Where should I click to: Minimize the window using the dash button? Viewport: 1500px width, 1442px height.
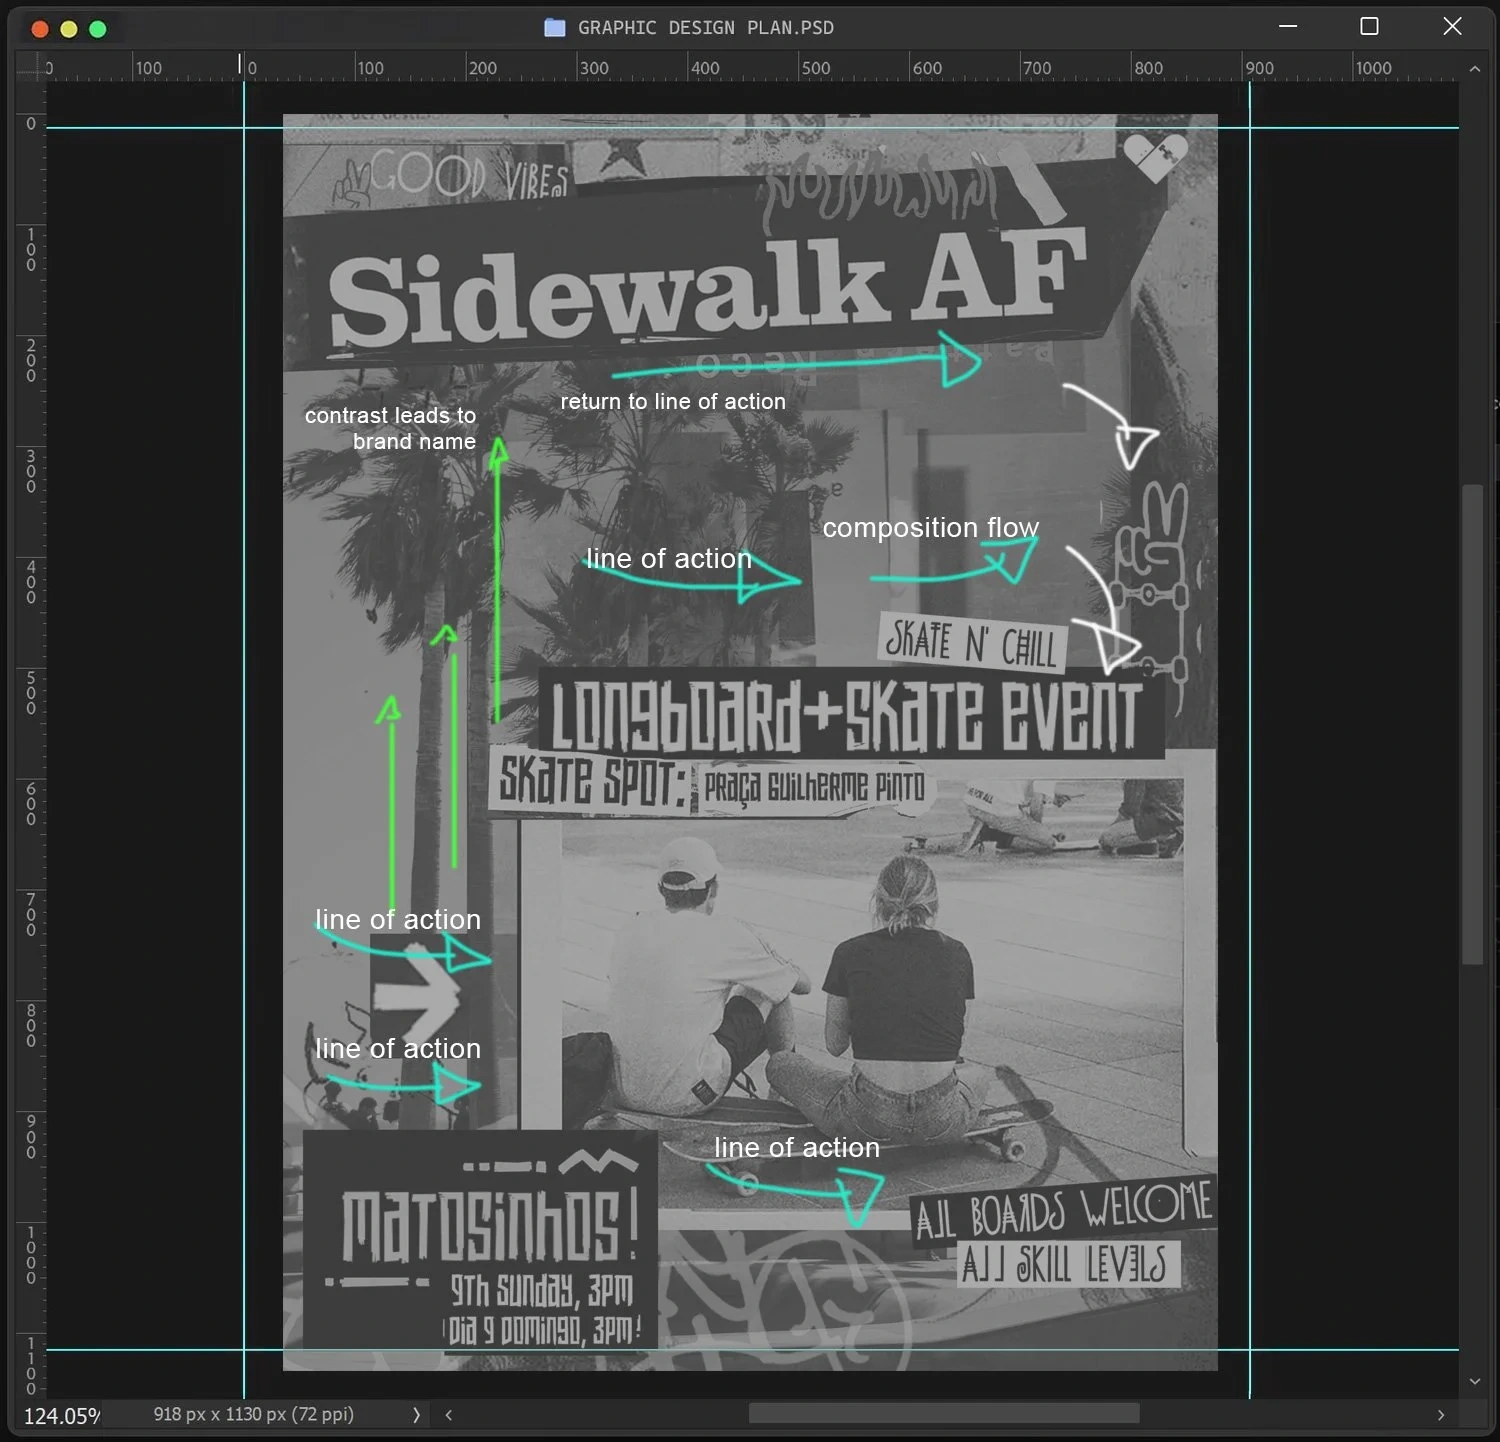pos(1288,27)
